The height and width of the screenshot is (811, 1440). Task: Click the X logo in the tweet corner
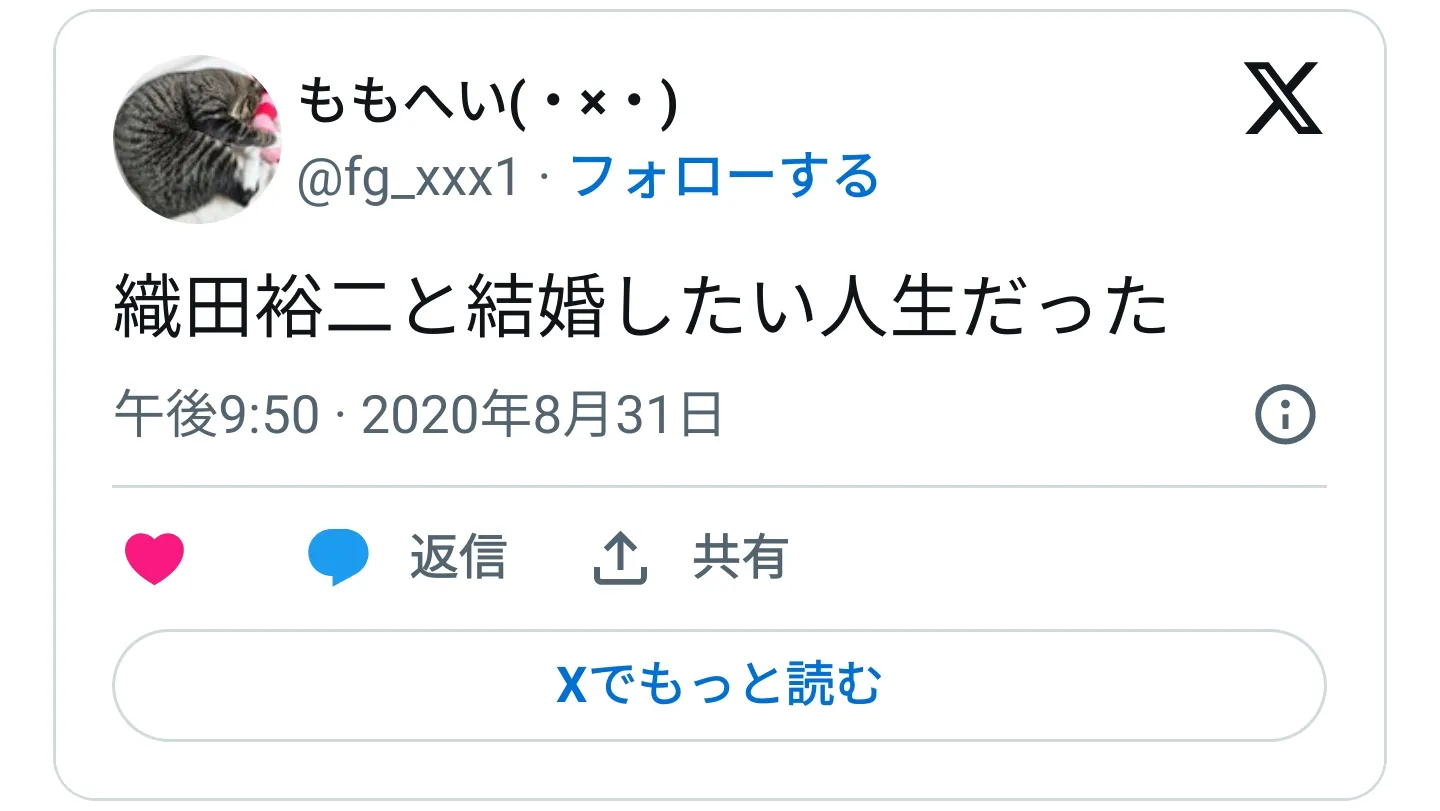[x=1284, y=98]
